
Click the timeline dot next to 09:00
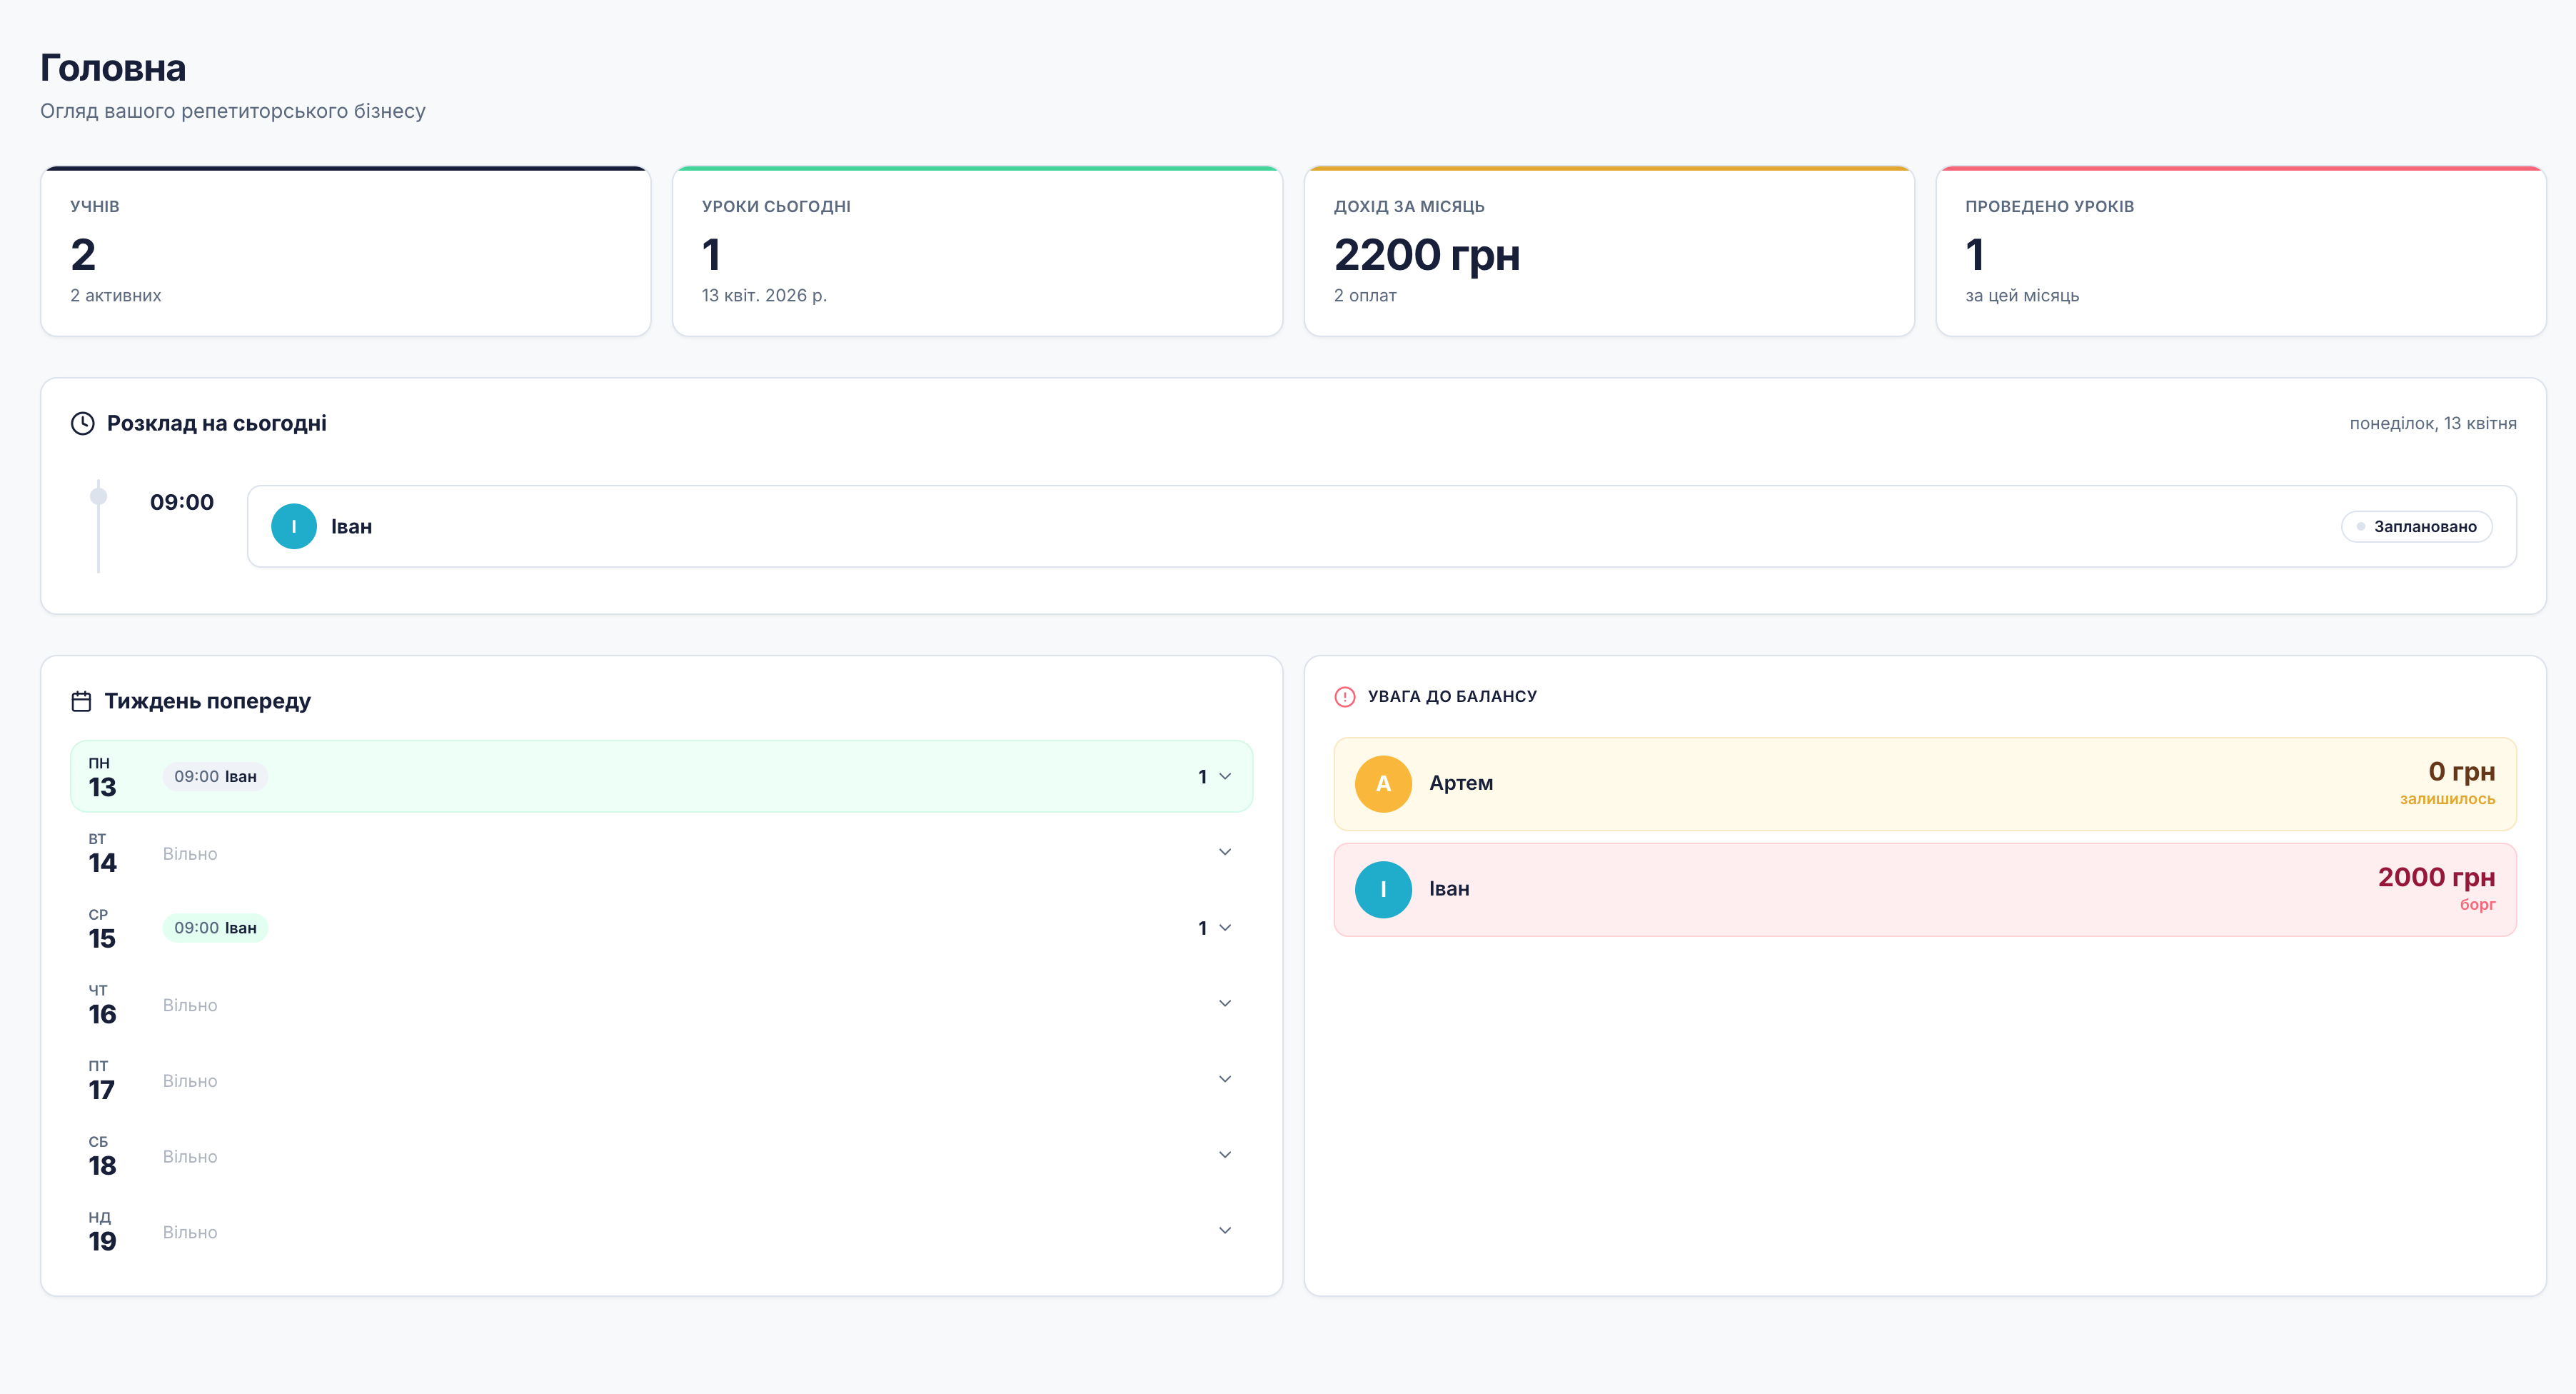(98, 496)
